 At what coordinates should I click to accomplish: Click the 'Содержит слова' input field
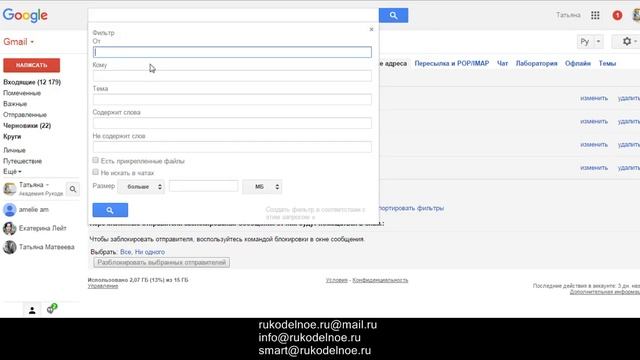[x=232, y=123]
